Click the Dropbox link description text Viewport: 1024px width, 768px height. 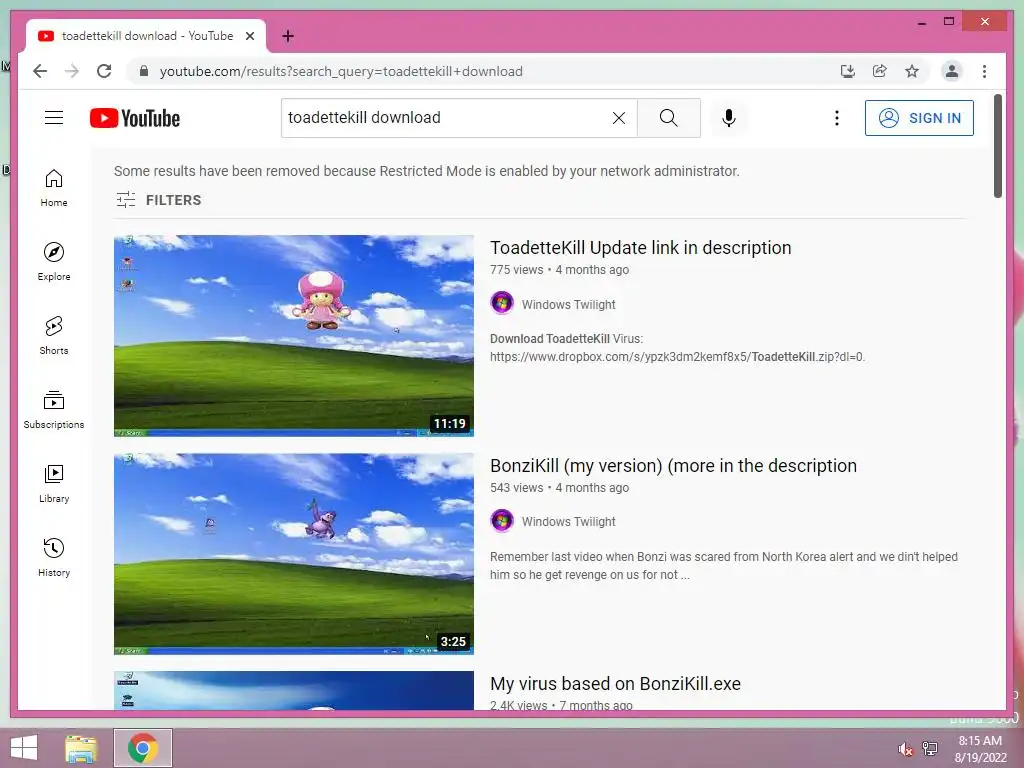pos(677,348)
